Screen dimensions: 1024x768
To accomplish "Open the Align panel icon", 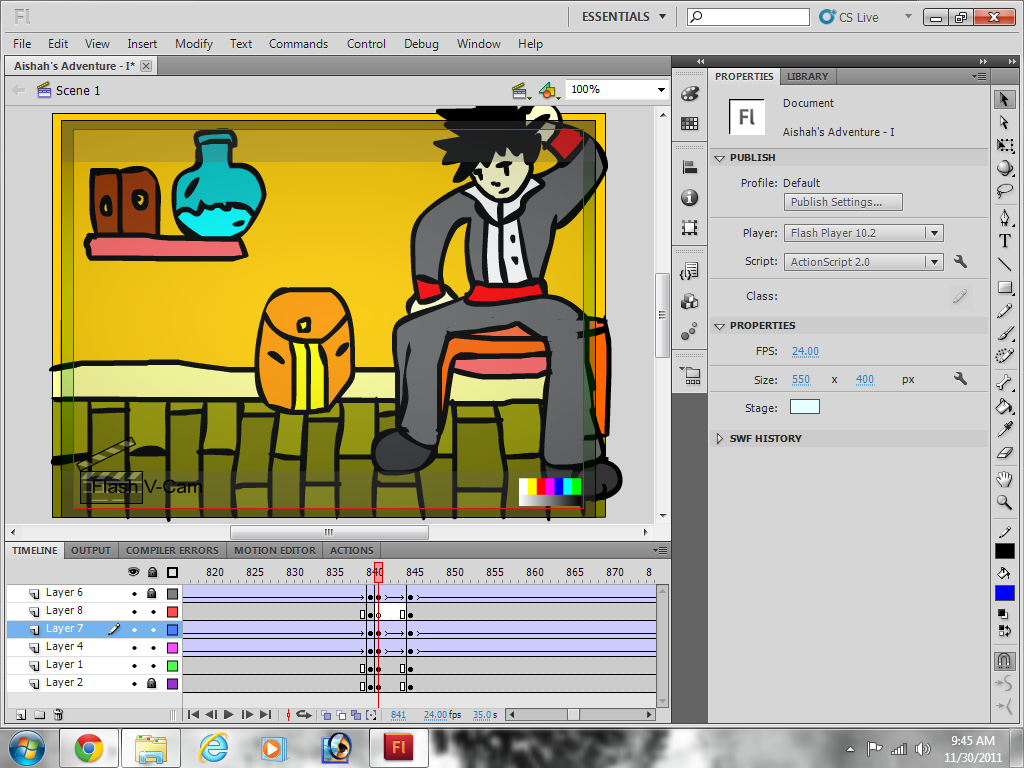I will [x=690, y=168].
